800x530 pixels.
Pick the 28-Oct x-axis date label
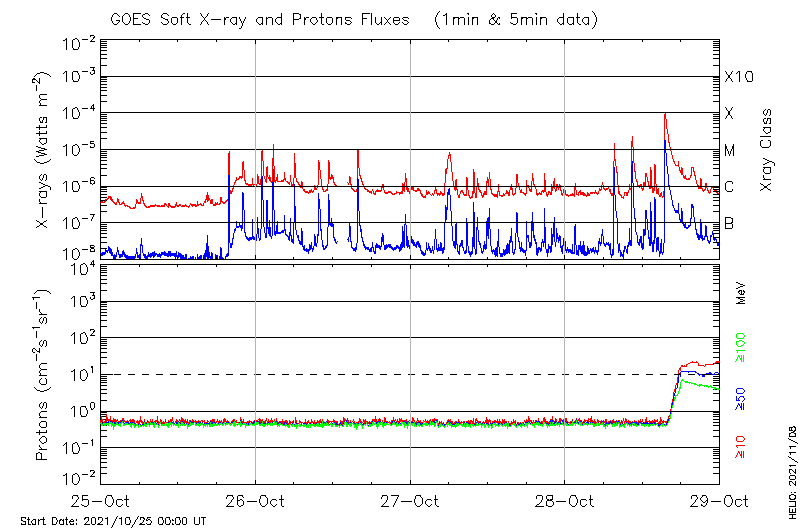click(x=564, y=500)
